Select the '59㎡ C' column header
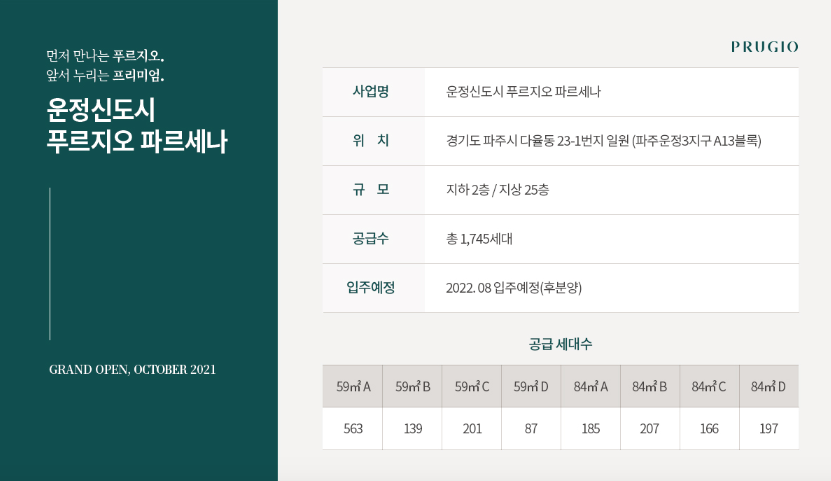This screenshot has height=481, width=831. (x=472, y=386)
